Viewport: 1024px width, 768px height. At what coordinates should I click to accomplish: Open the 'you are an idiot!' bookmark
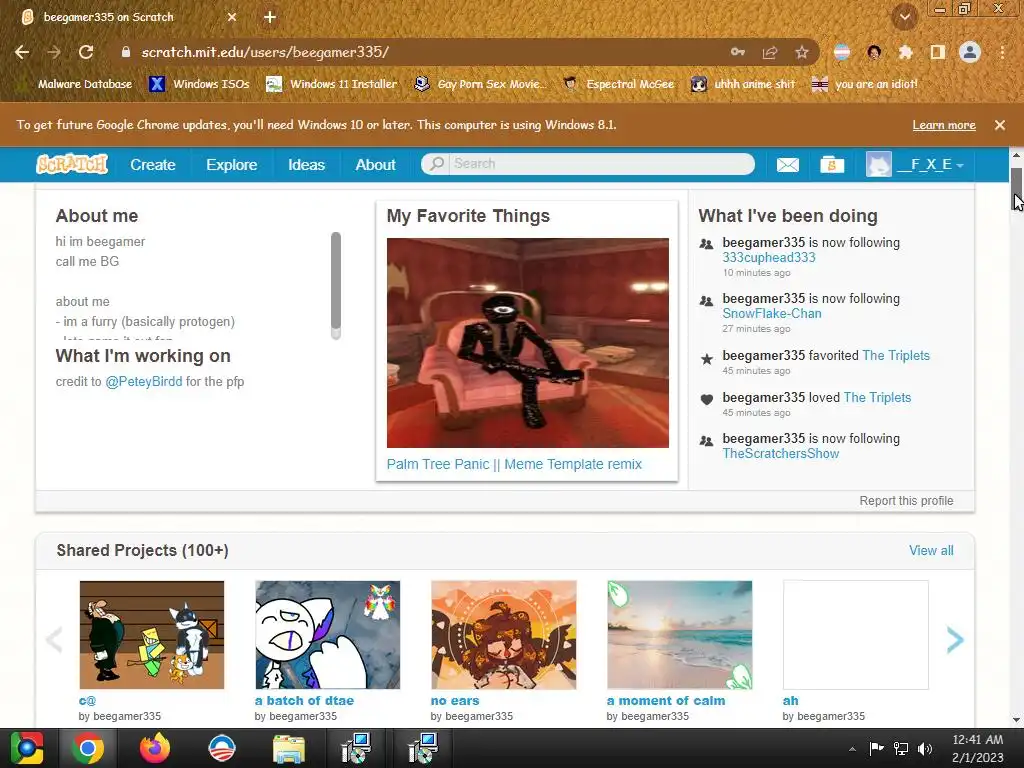pos(865,84)
